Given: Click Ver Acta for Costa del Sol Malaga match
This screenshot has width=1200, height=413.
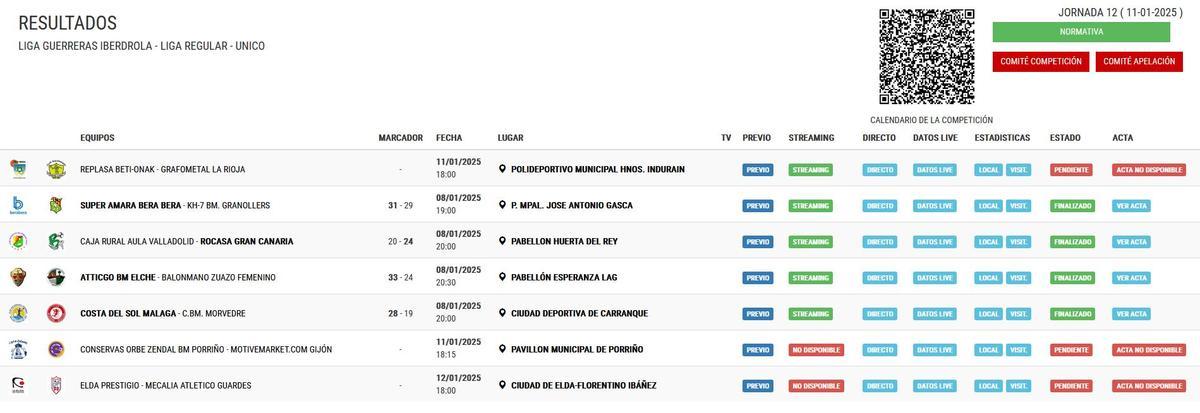Looking at the screenshot, I should click(x=1131, y=314).
